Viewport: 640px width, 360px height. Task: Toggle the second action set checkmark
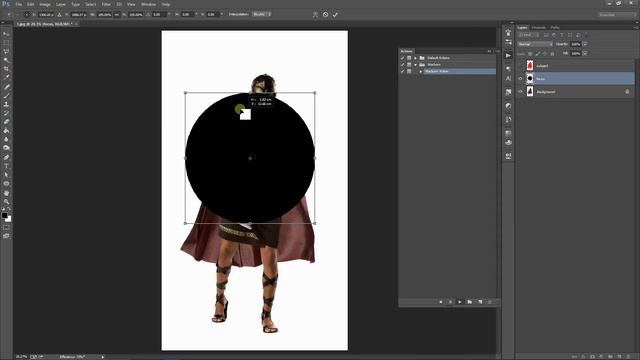coord(402,64)
